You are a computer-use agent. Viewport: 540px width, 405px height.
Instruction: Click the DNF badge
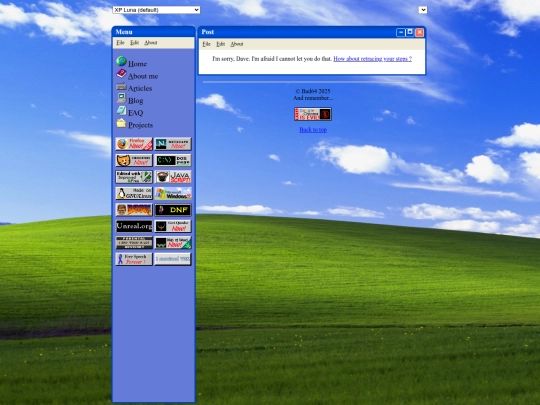[173, 210]
